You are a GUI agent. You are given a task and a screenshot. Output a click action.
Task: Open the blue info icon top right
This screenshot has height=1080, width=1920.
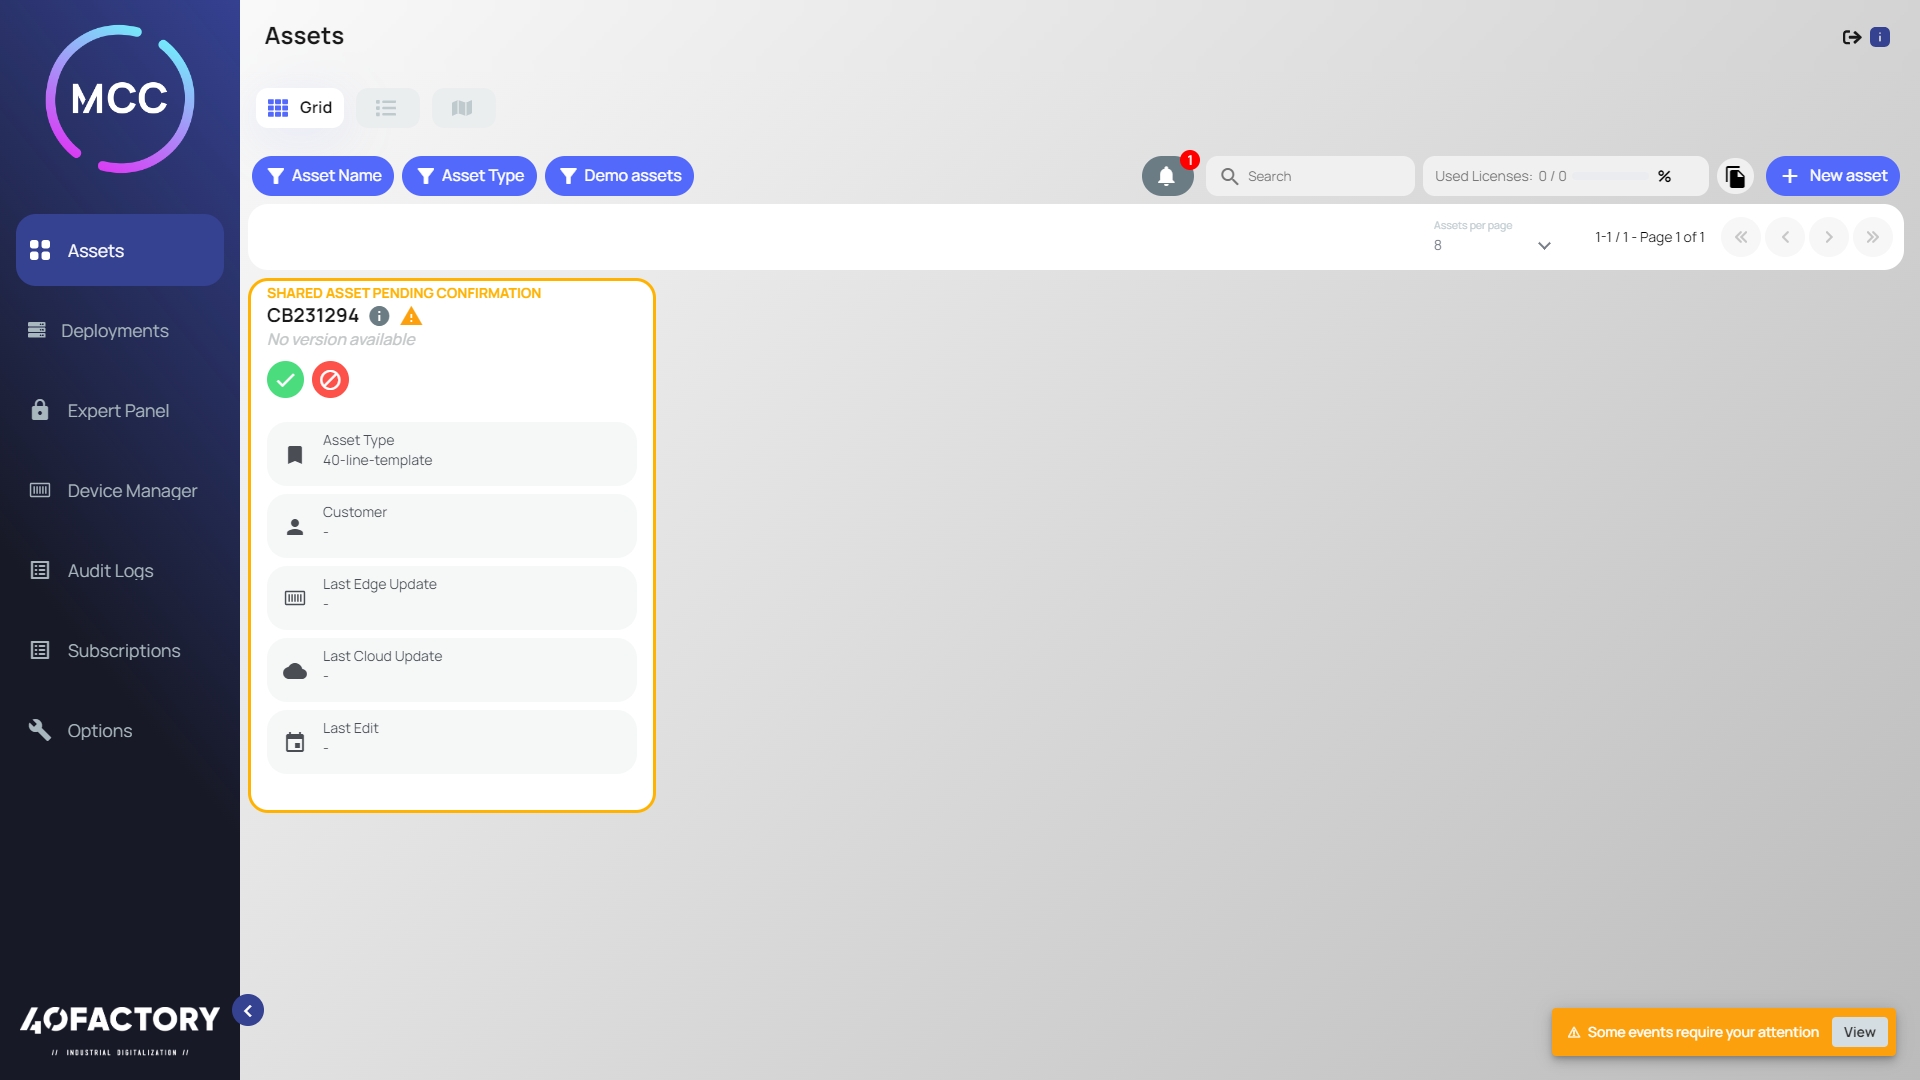[1880, 37]
